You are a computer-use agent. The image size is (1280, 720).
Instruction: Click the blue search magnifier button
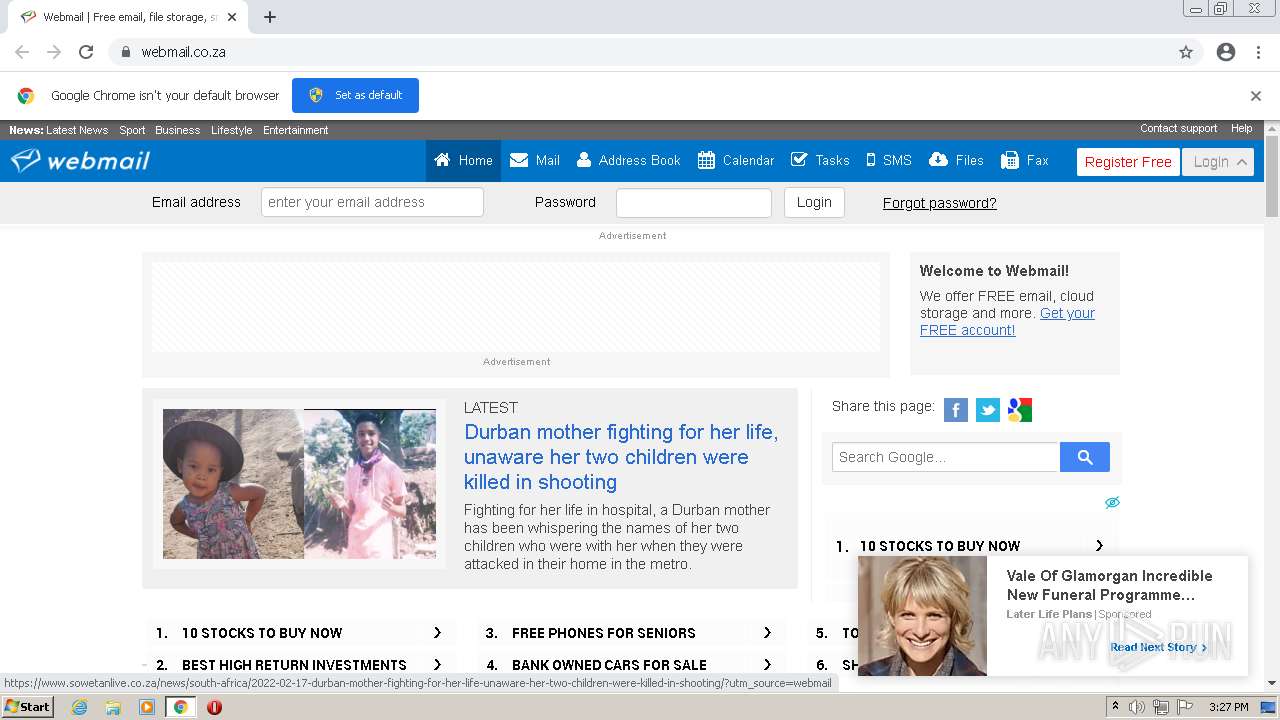coord(1085,457)
